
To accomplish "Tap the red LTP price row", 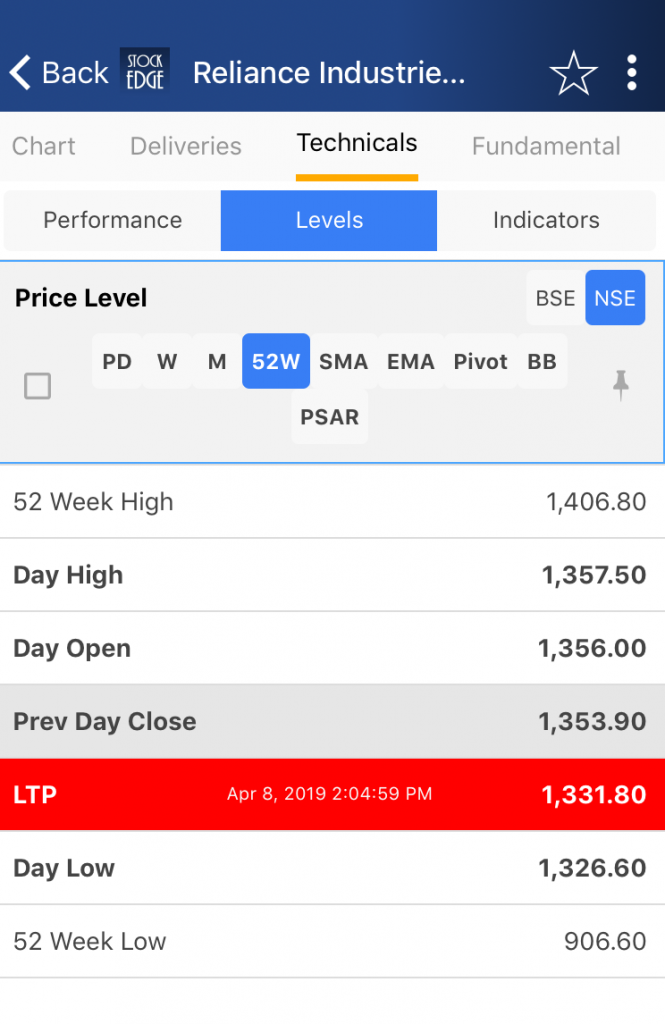I will [x=332, y=794].
